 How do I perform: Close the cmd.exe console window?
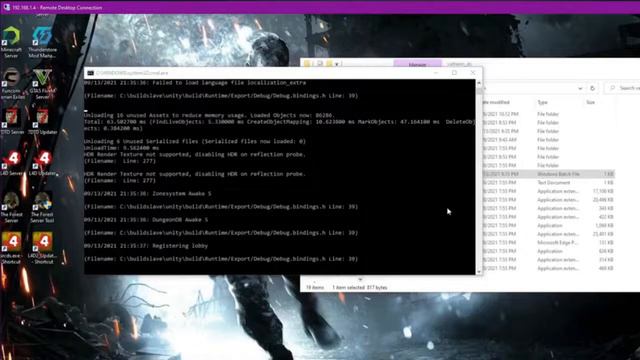(473, 73)
